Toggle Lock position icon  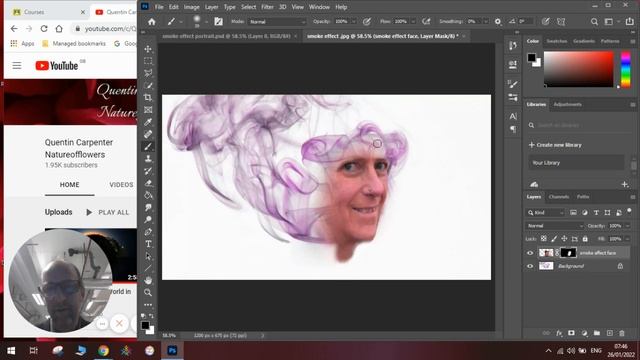[x=564, y=239]
